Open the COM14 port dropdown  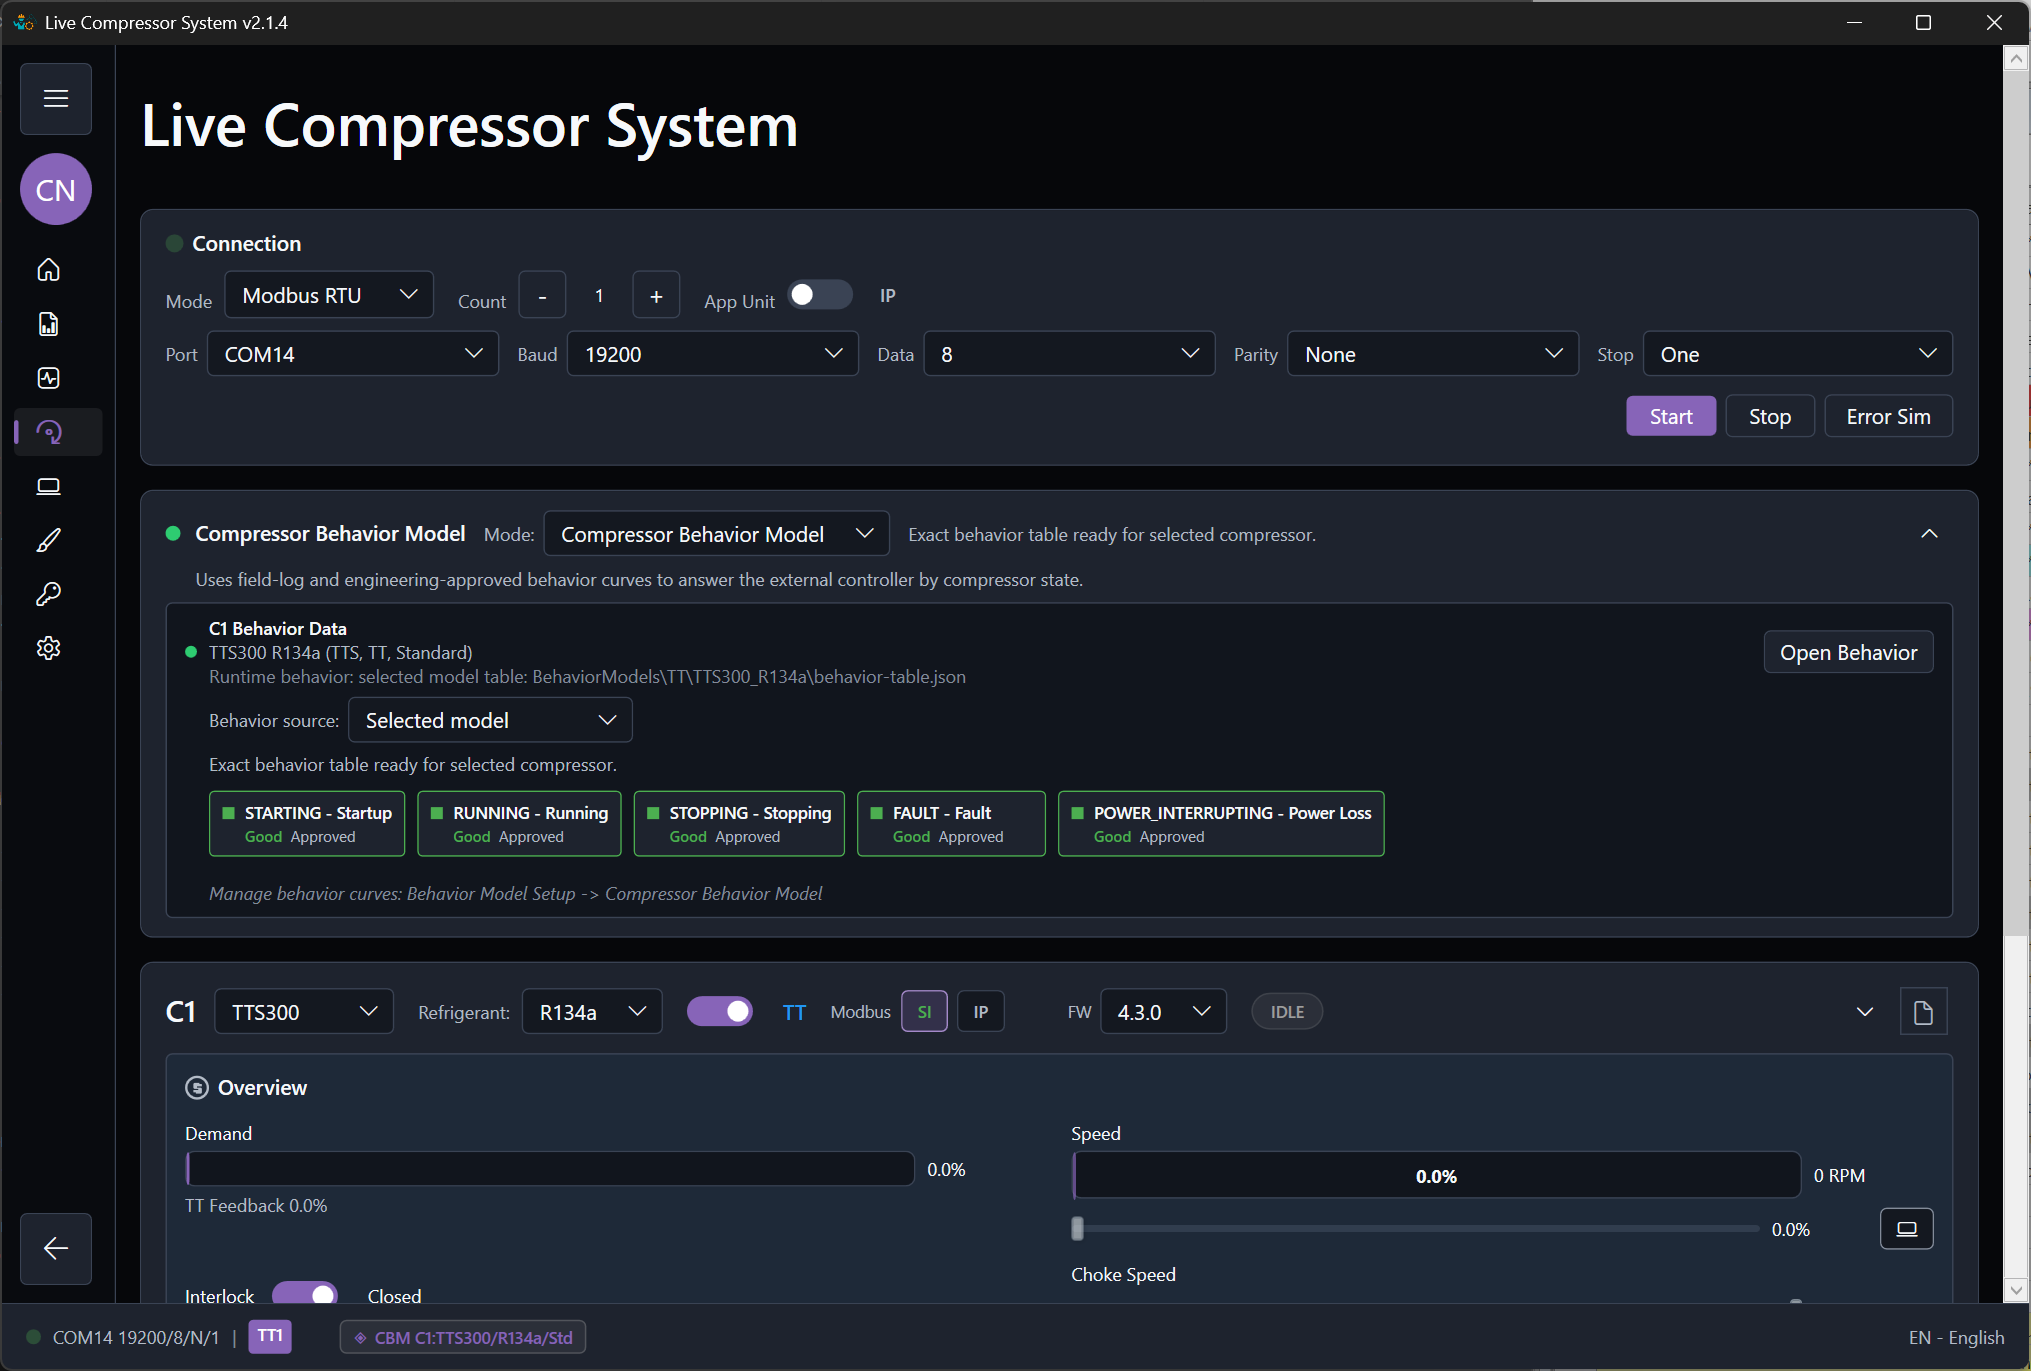353,354
